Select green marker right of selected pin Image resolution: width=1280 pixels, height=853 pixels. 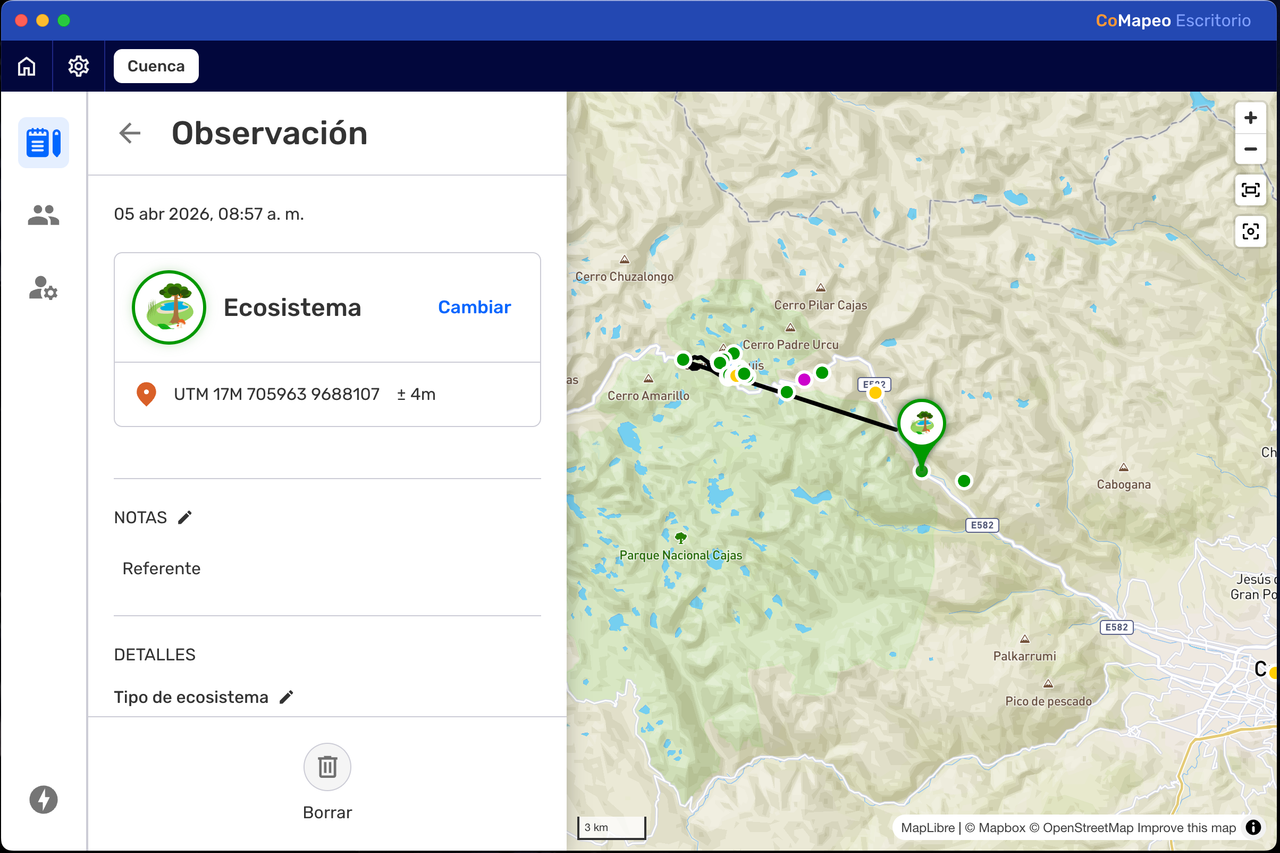pos(964,481)
